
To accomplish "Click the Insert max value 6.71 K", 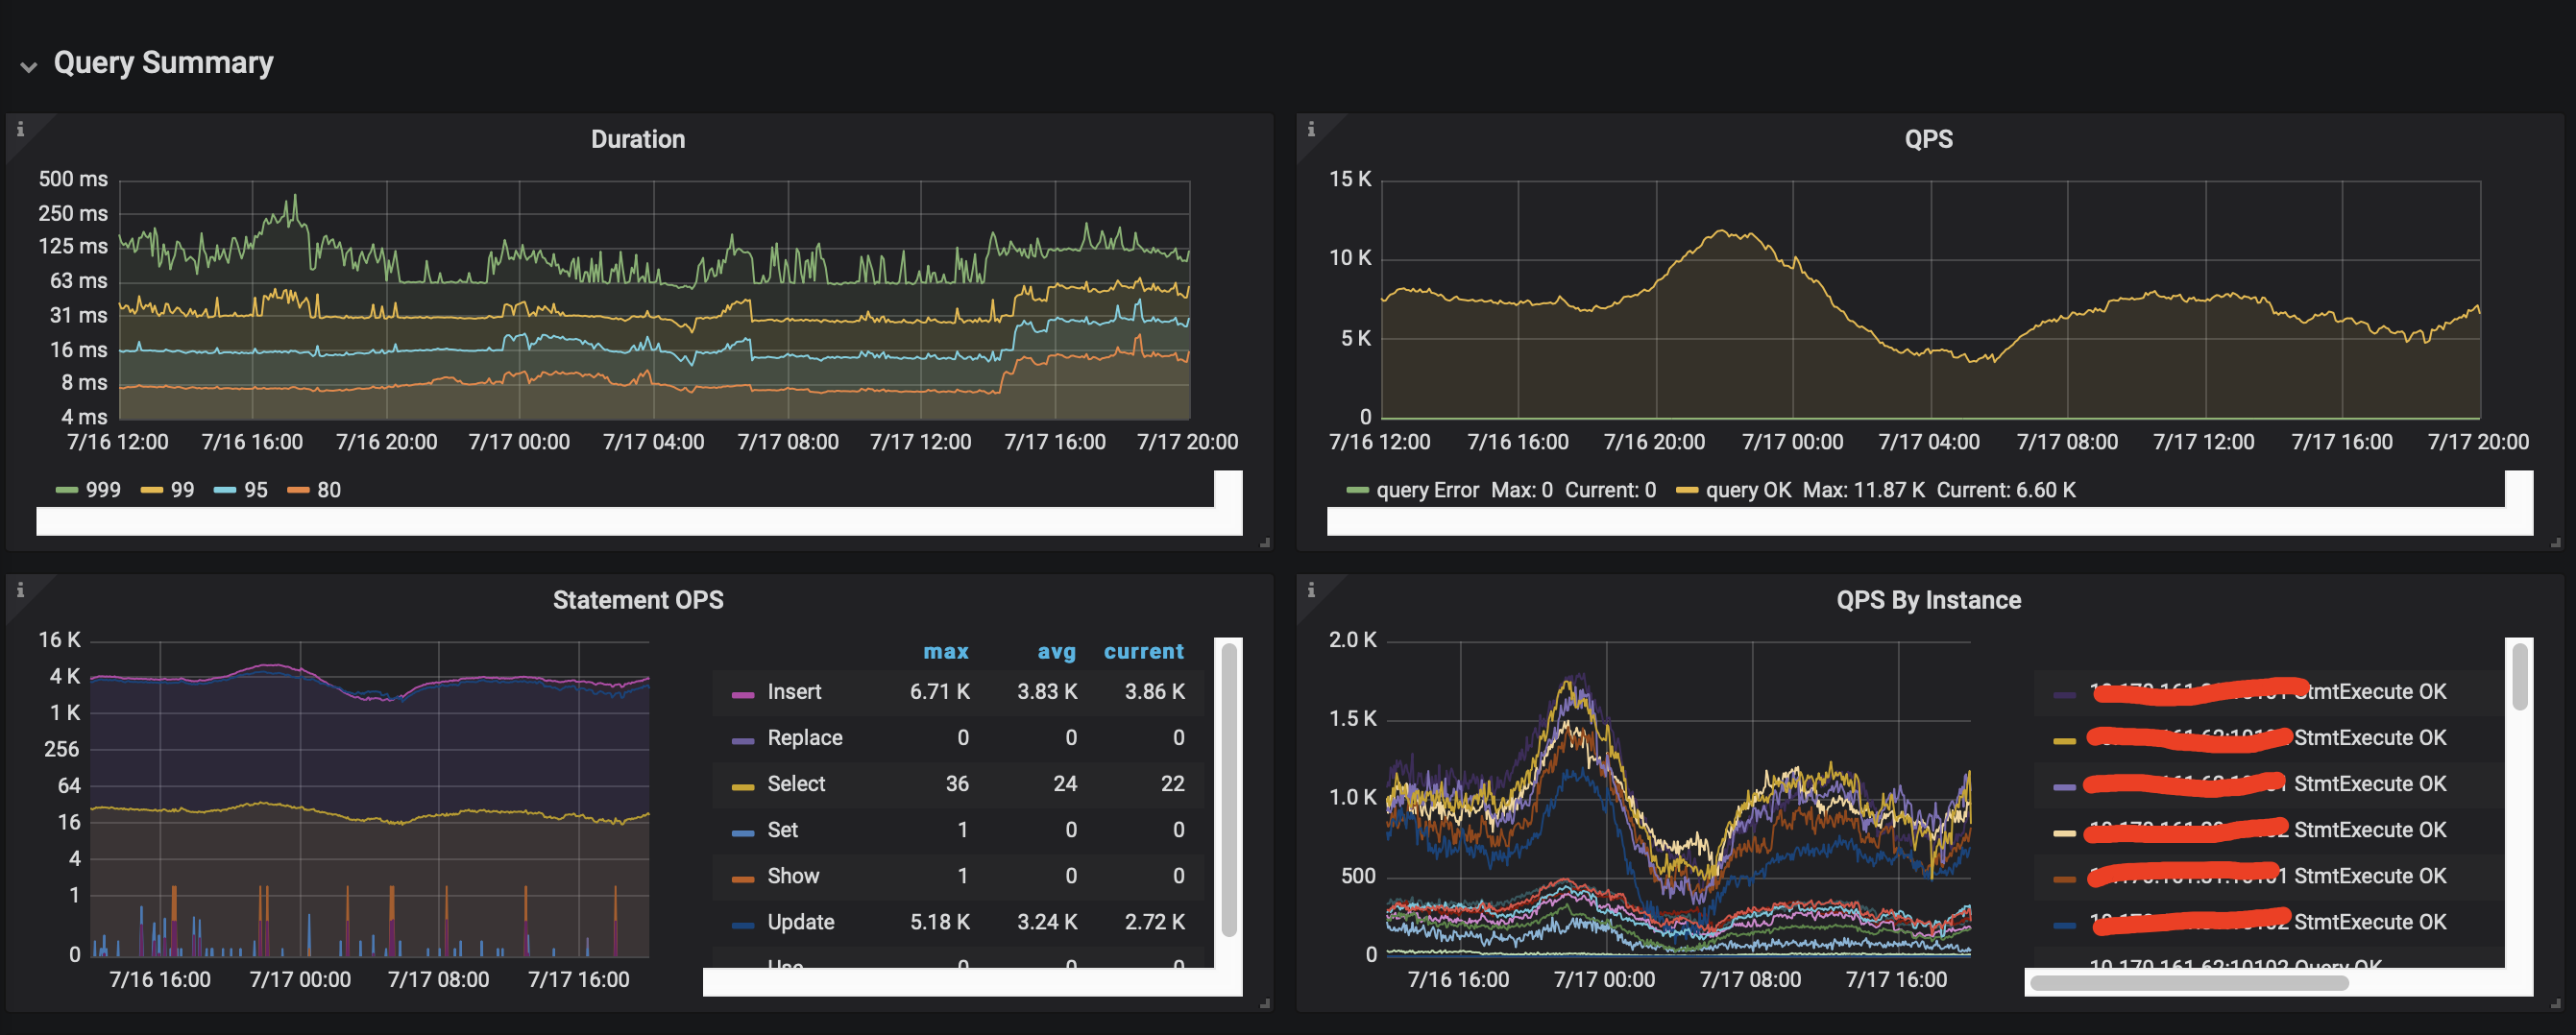I will [939, 692].
